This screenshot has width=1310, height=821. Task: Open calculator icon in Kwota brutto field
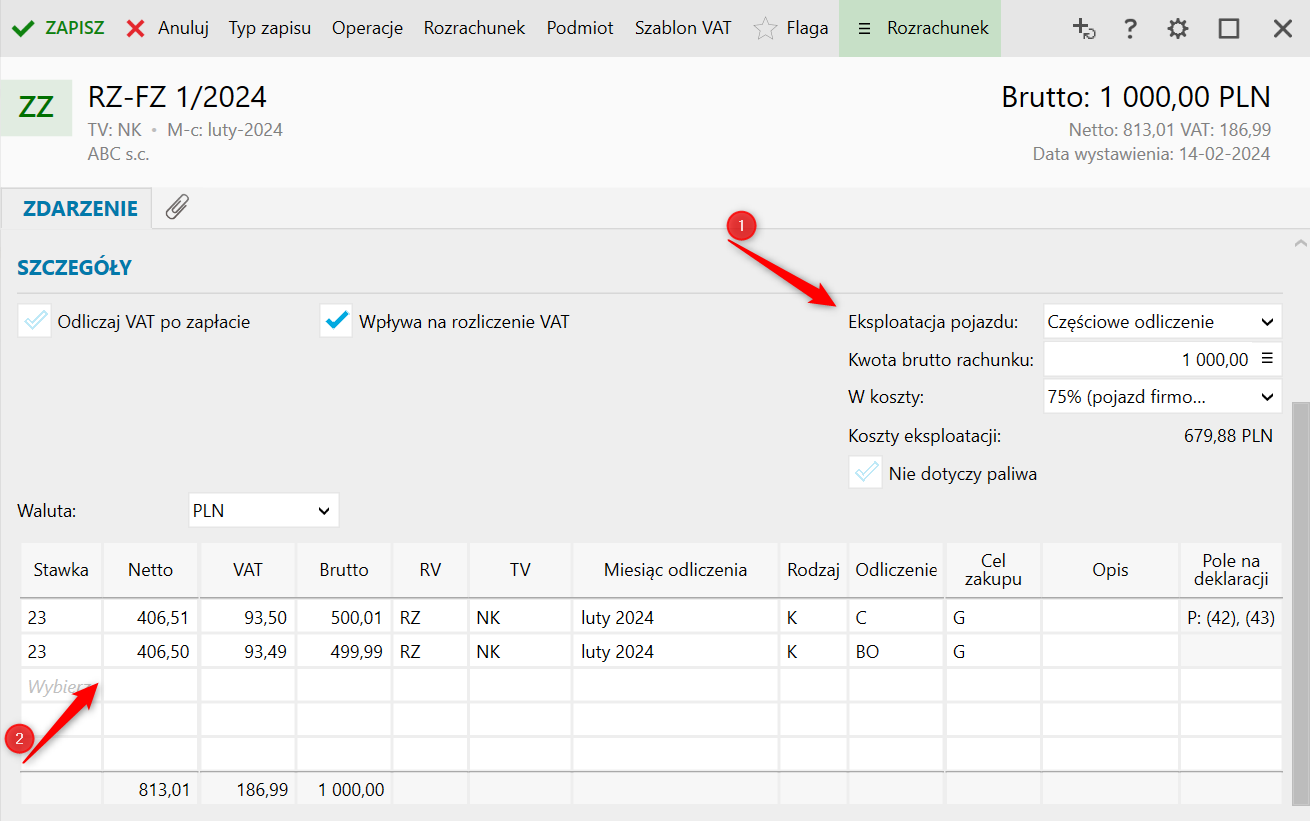coord(1266,359)
